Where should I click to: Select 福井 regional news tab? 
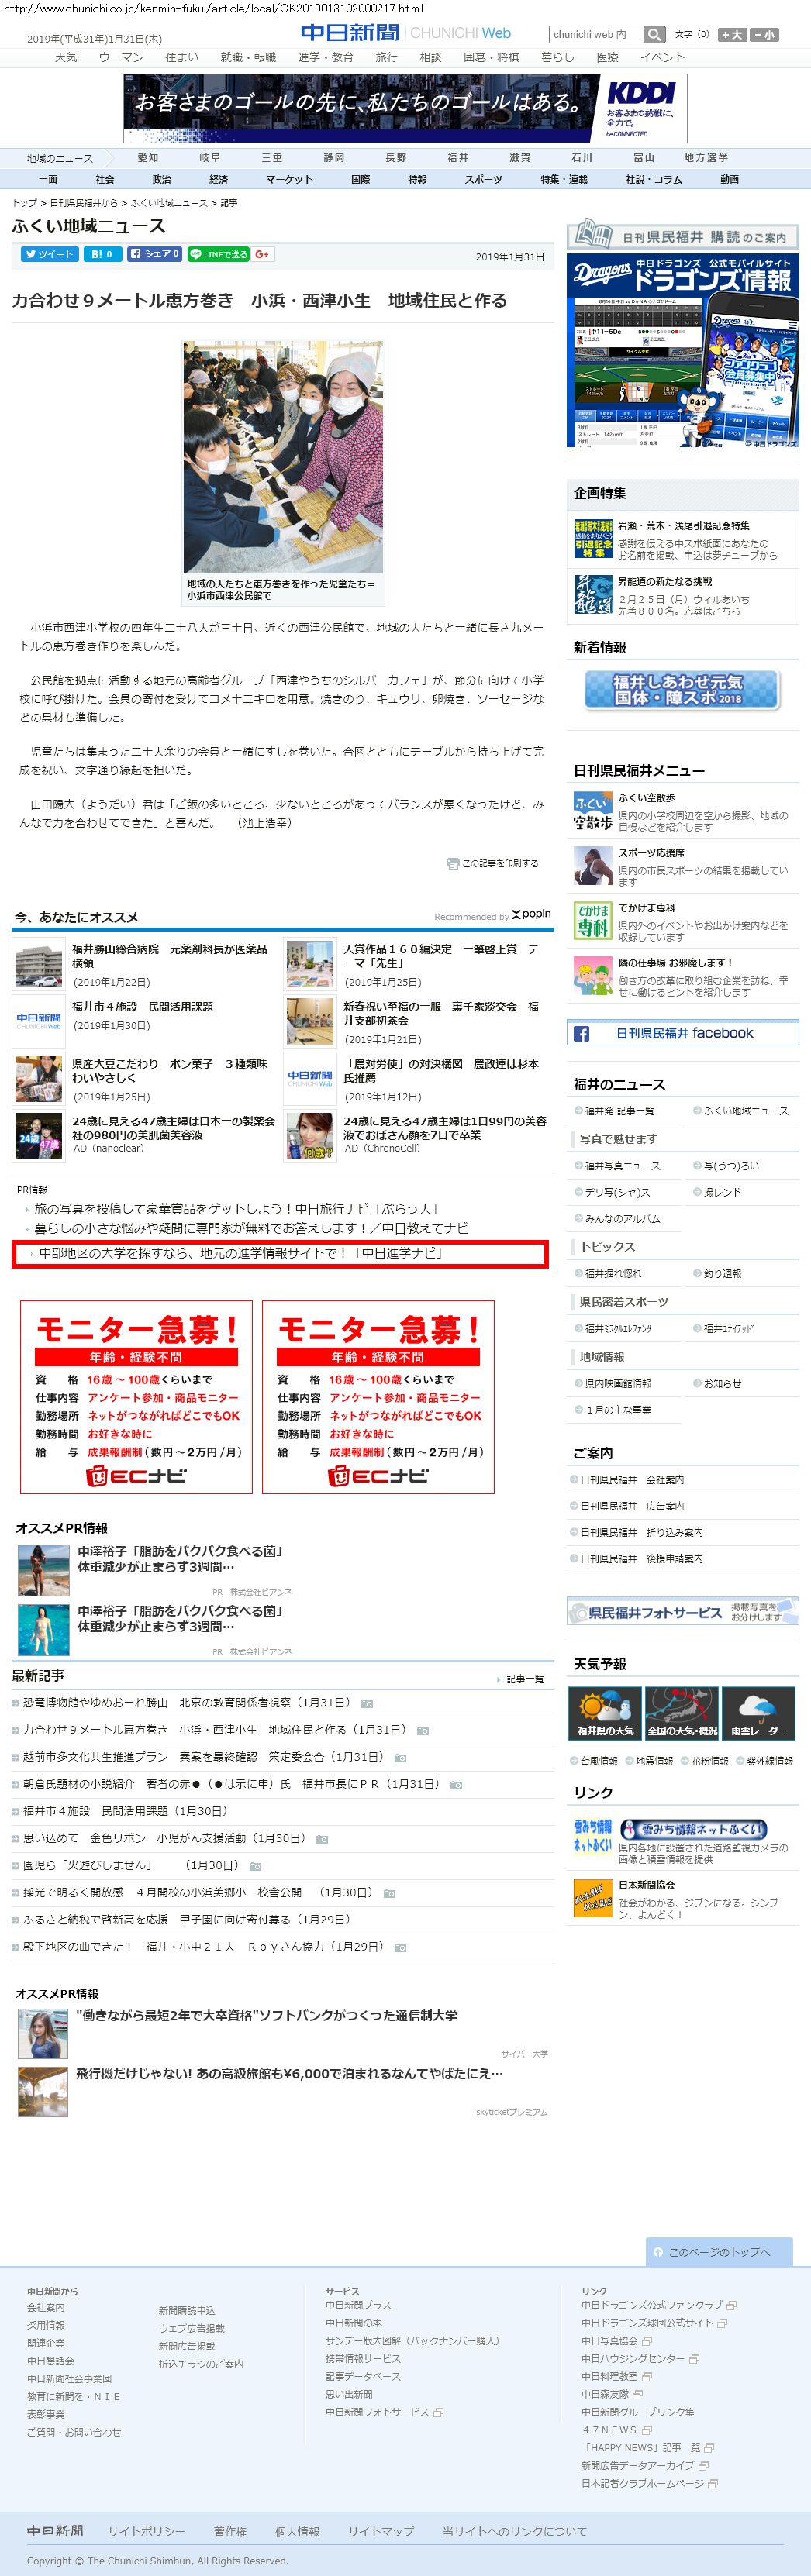click(x=458, y=158)
